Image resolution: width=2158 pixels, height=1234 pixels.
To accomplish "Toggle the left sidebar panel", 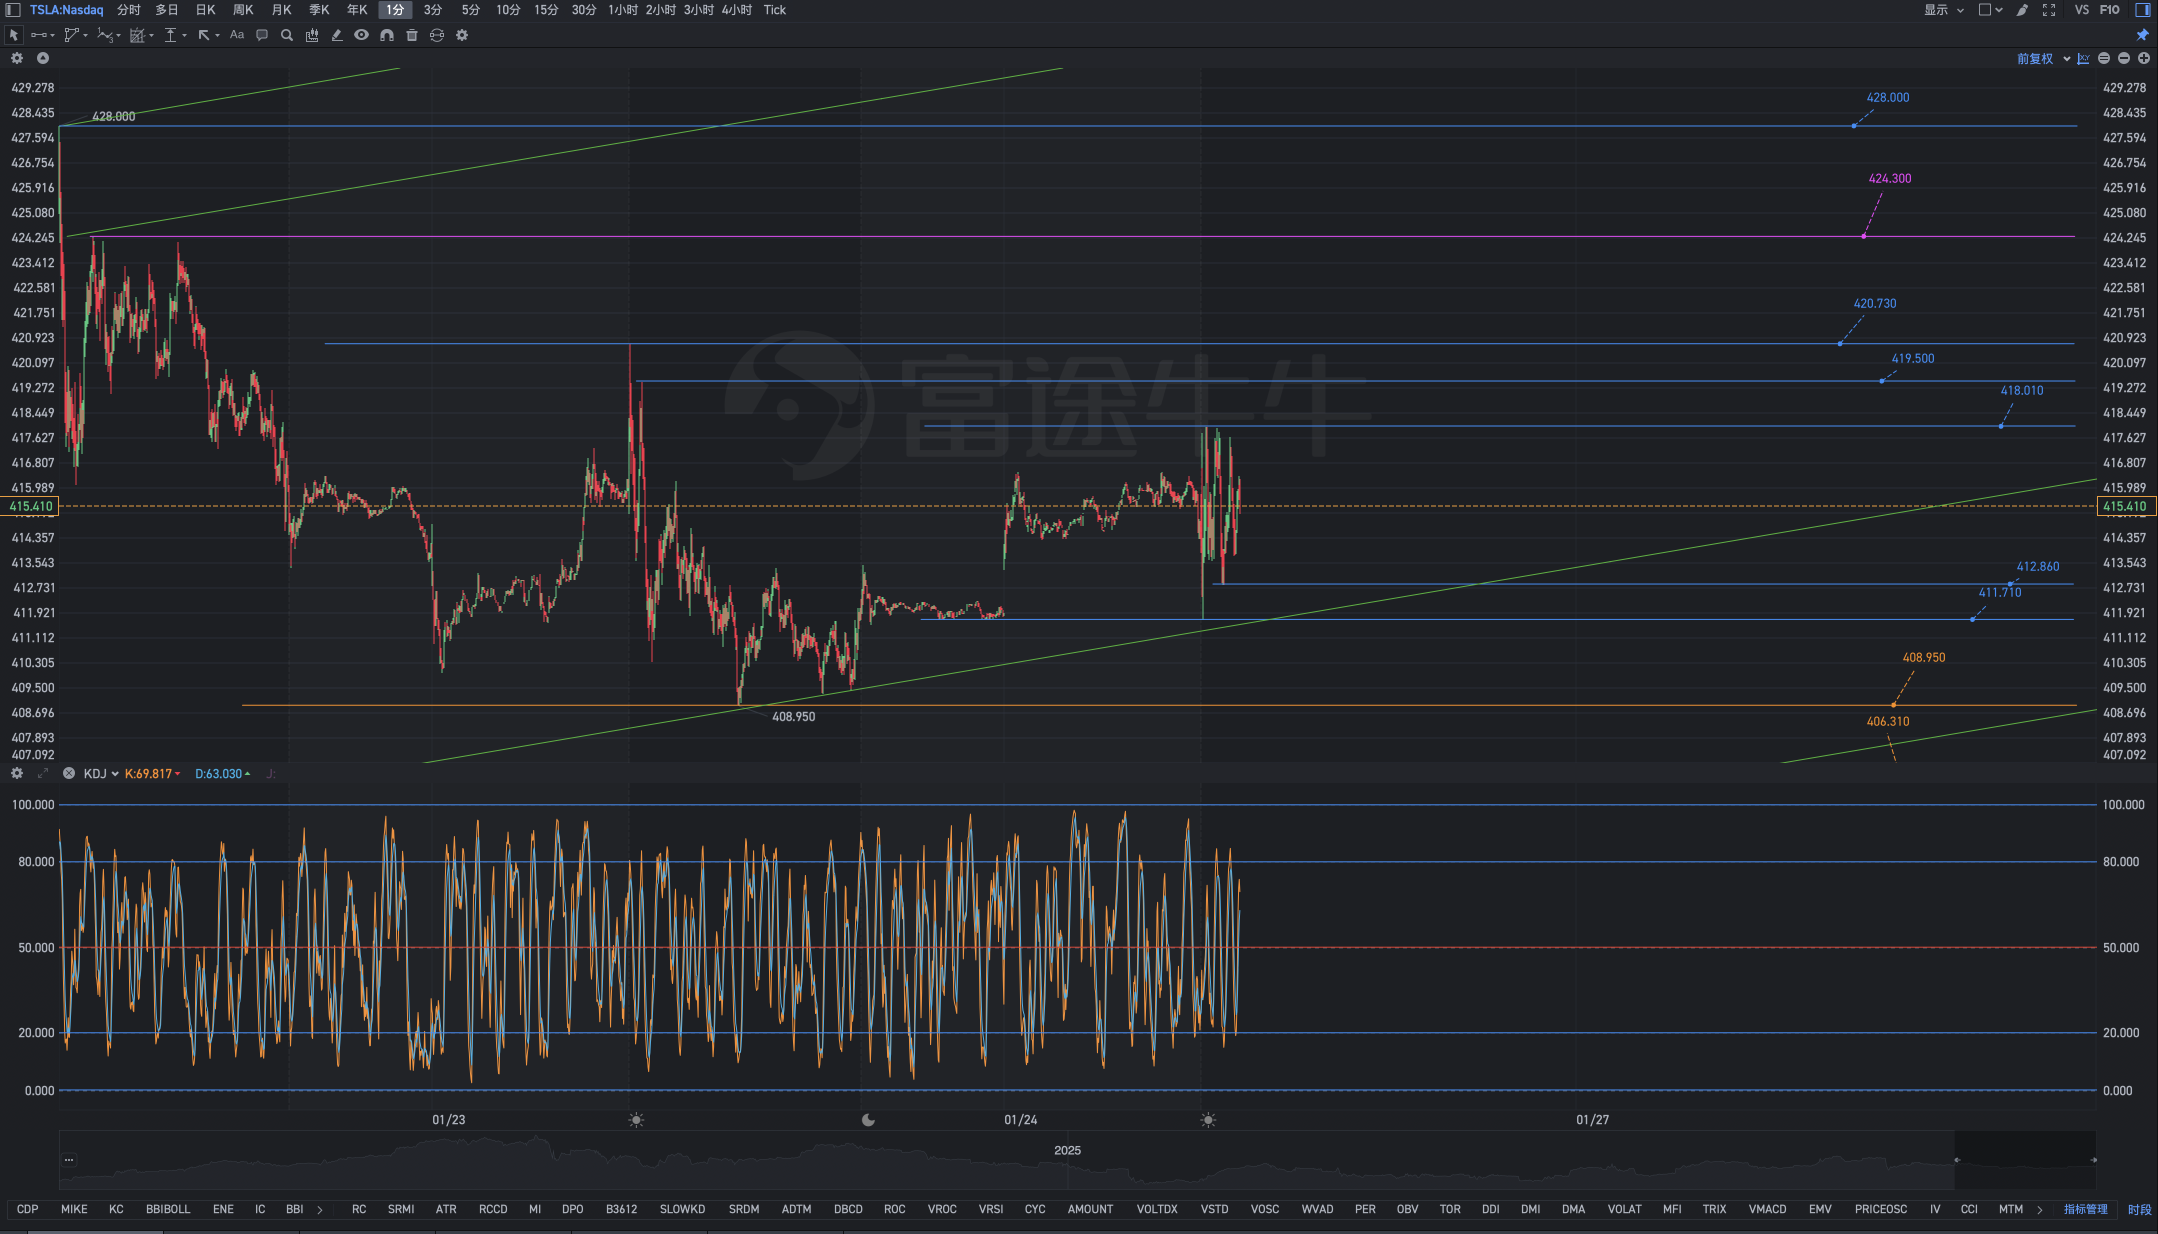I will (x=13, y=10).
